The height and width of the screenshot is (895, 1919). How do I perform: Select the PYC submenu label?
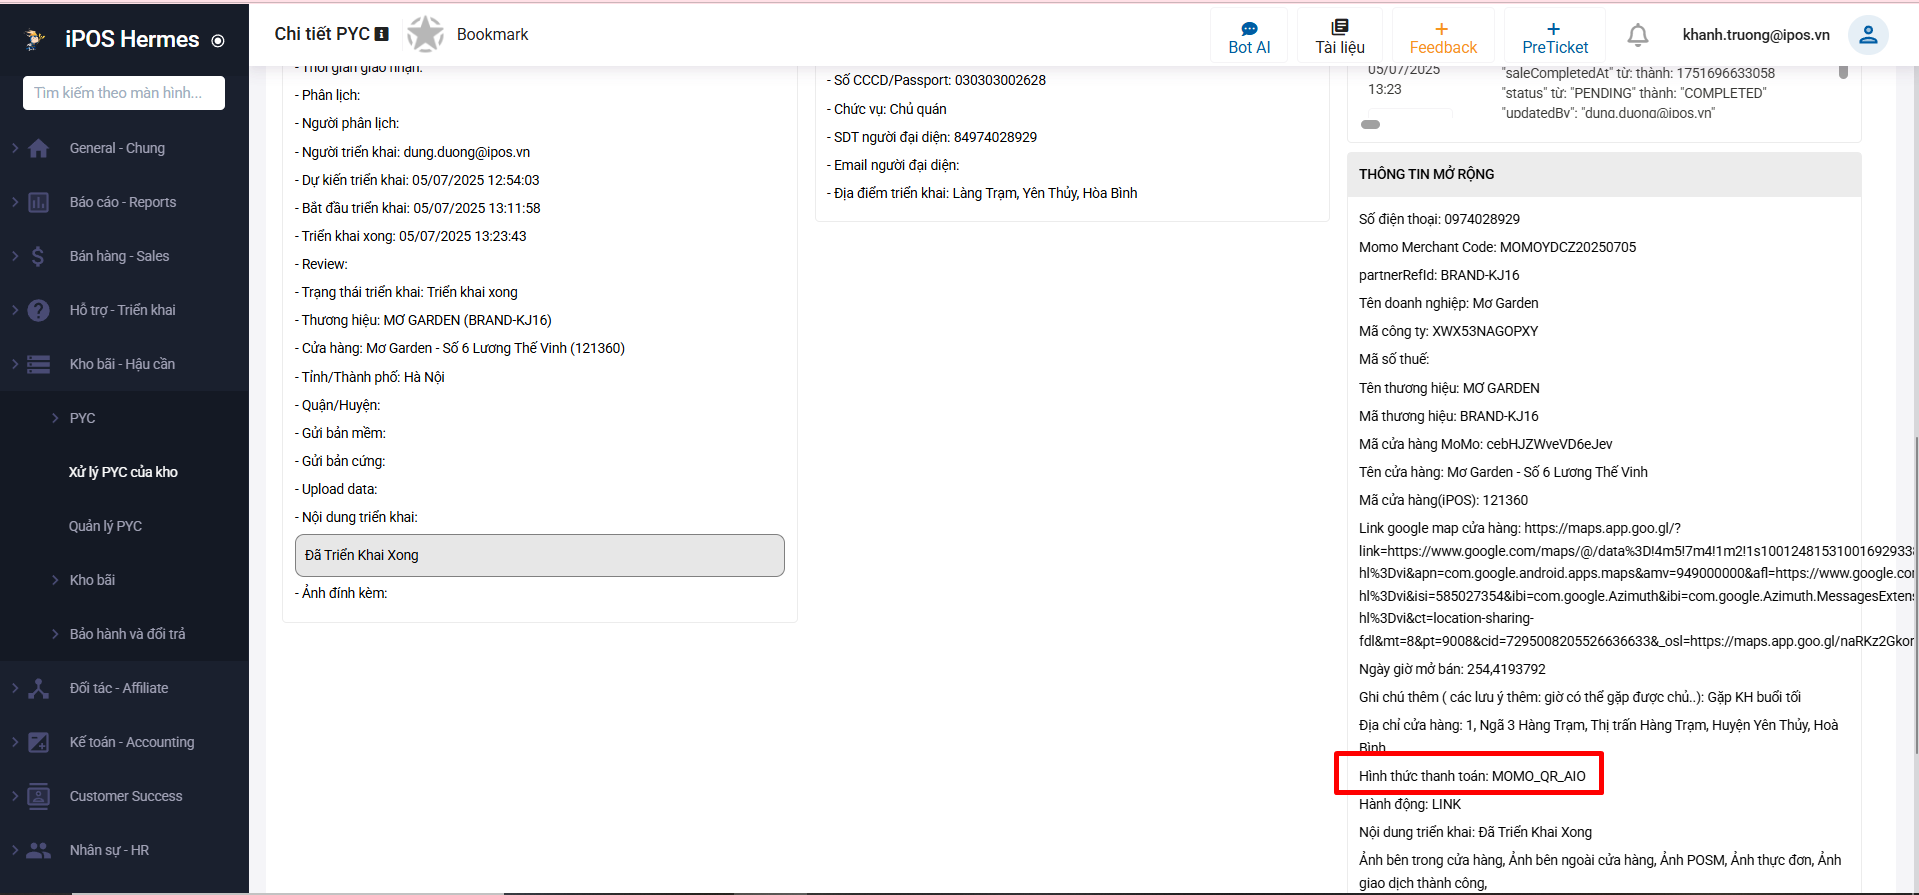(x=83, y=418)
